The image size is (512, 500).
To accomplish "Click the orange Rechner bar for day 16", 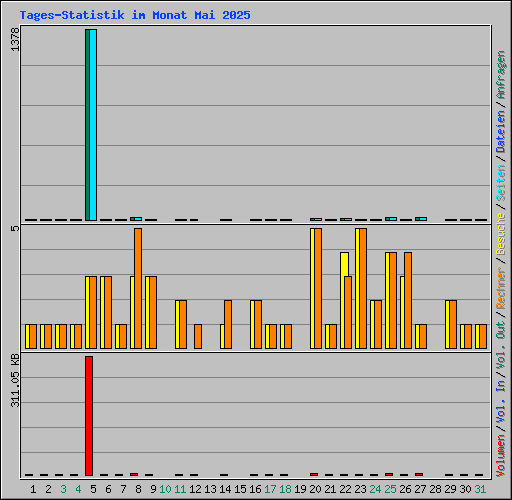I will [258, 325].
